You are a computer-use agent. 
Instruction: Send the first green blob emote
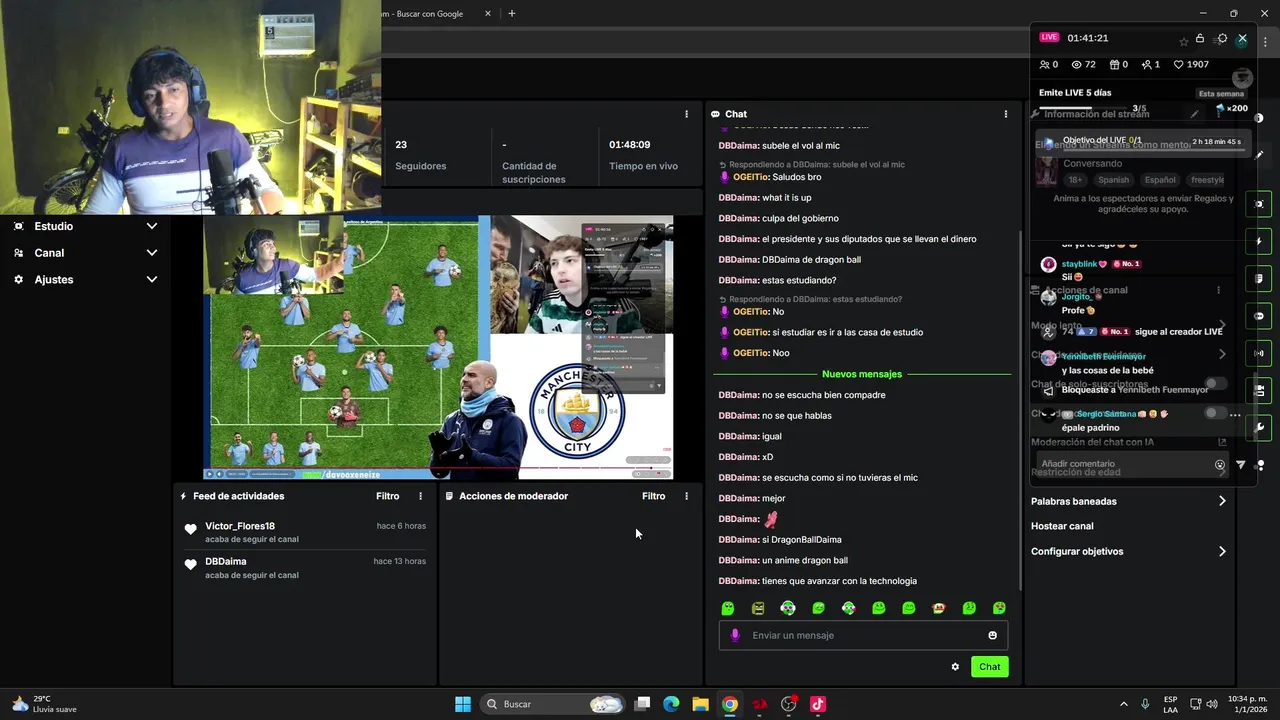click(728, 608)
